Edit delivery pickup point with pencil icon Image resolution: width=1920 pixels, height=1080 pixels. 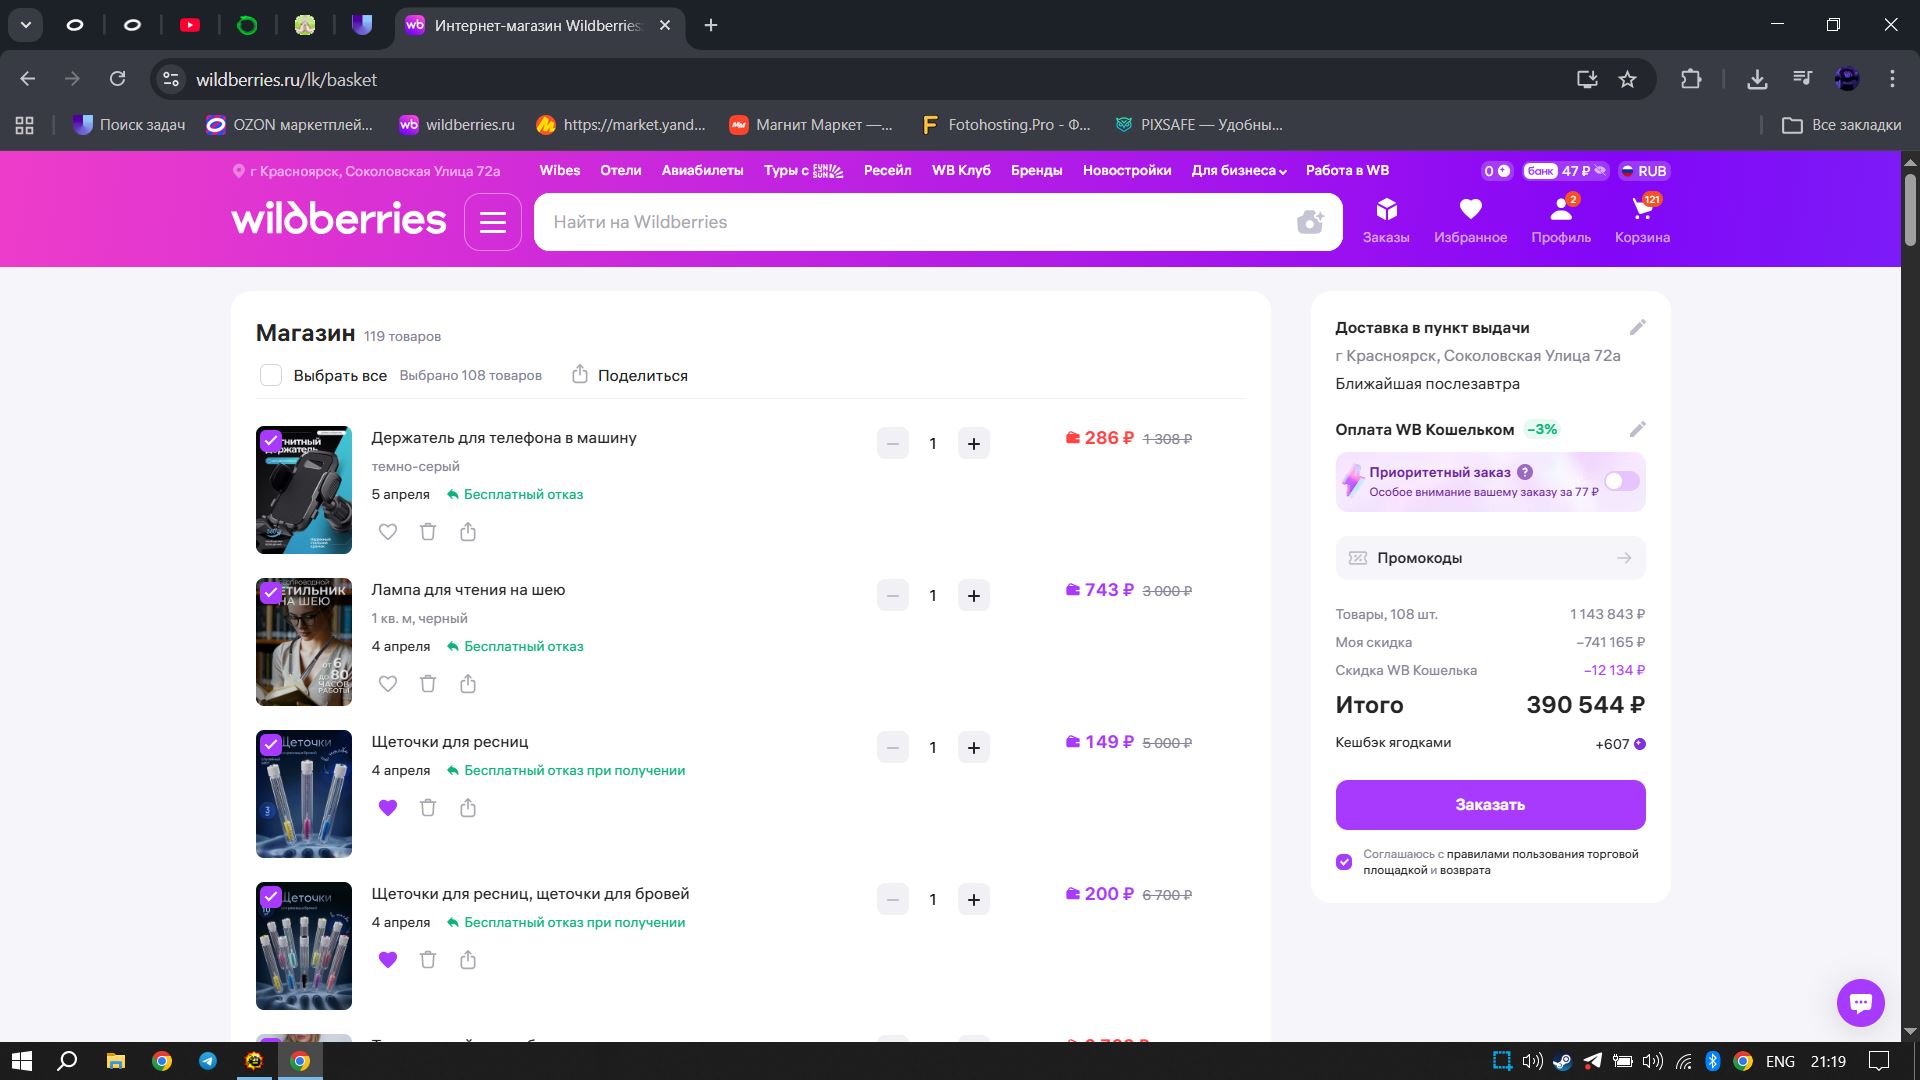(1637, 328)
